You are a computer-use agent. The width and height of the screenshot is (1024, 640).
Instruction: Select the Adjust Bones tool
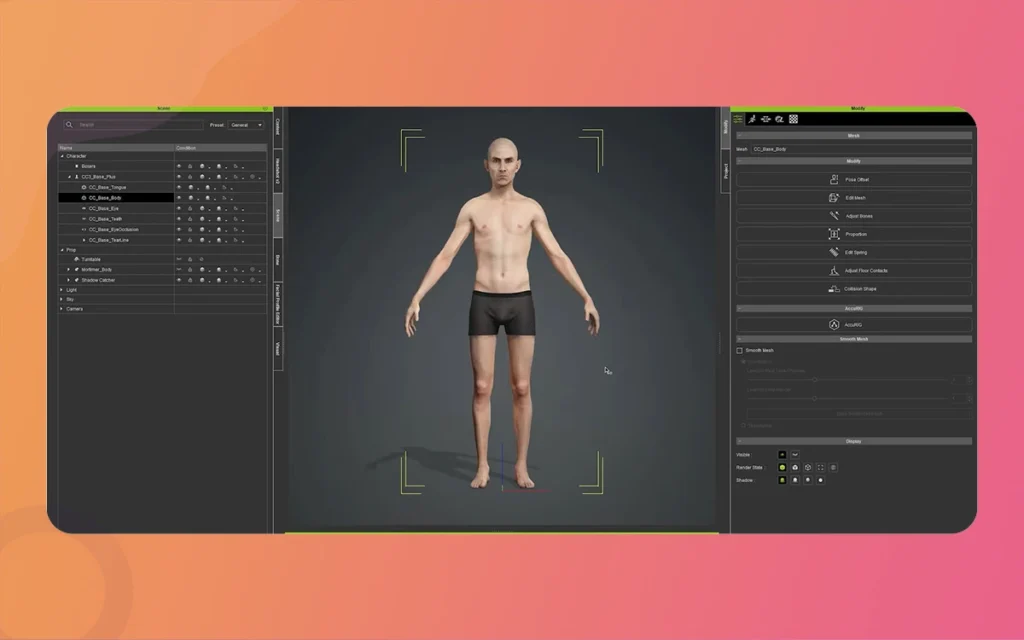pos(854,216)
